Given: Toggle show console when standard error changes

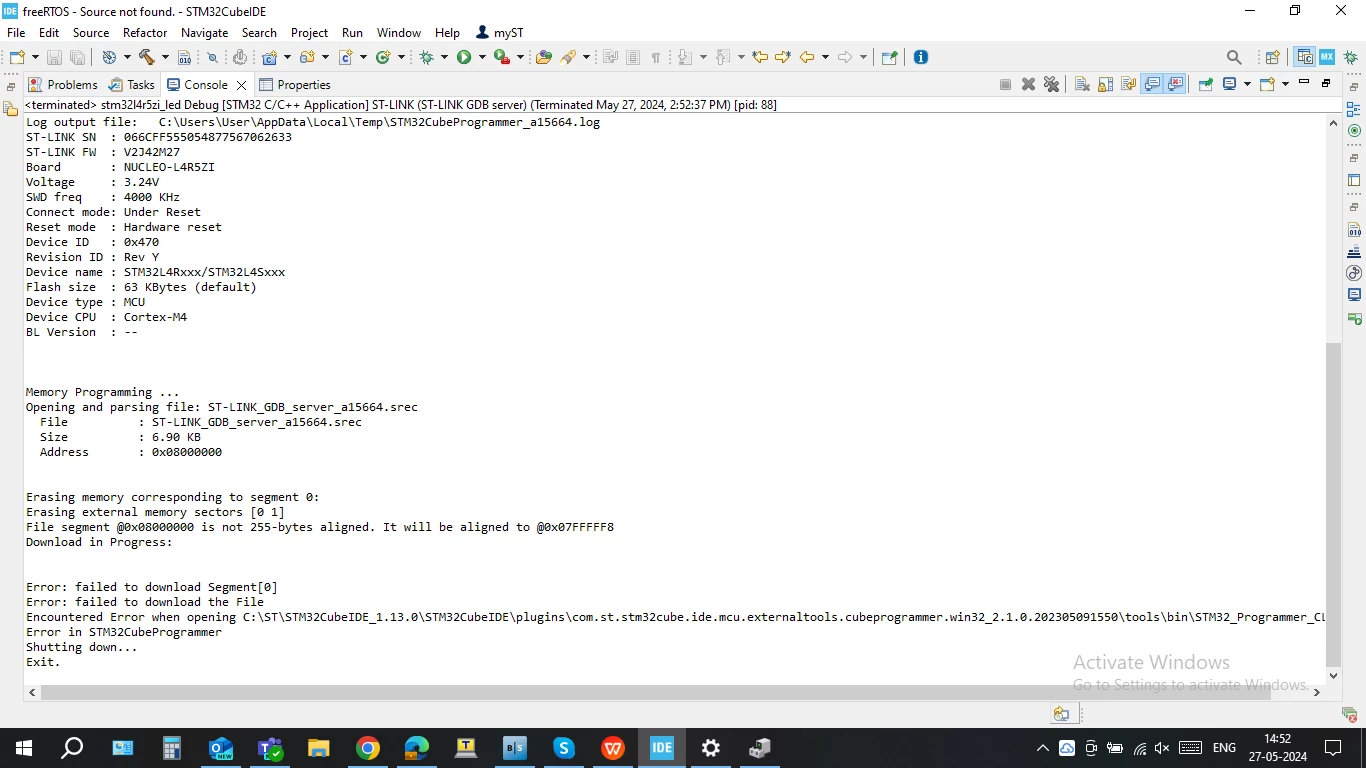Looking at the screenshot, I should point(1175,85).
